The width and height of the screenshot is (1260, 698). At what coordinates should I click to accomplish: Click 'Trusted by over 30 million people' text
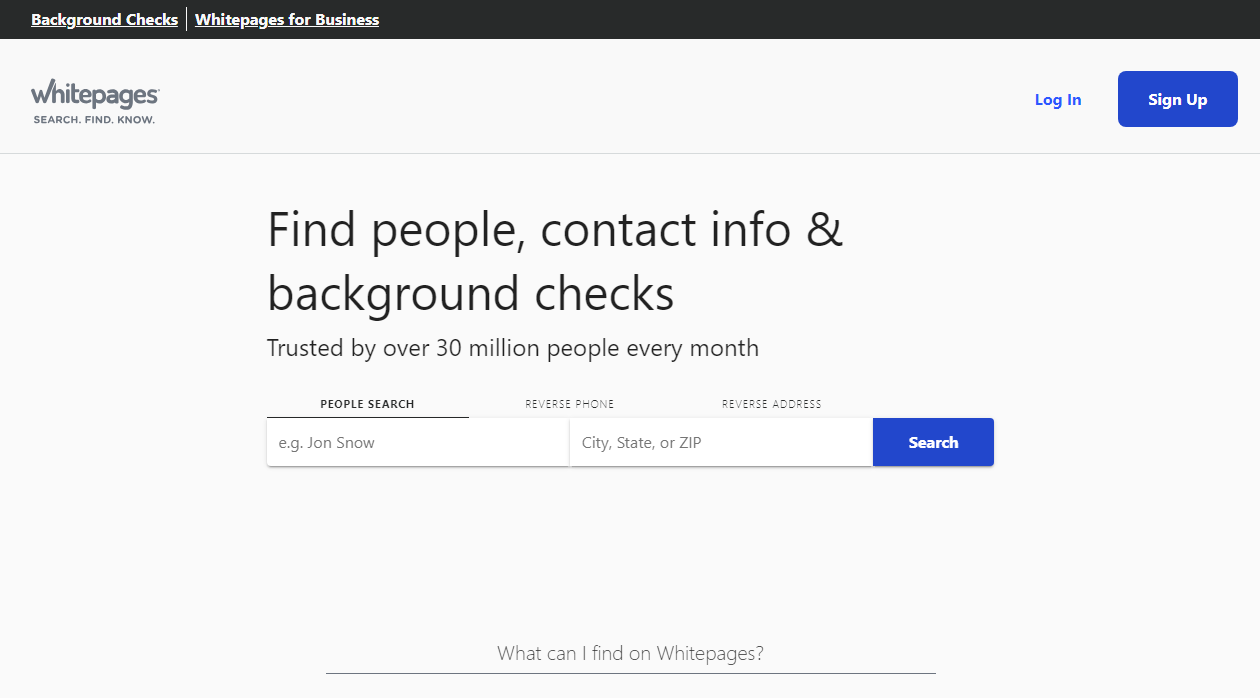click(x=513, y=348)
